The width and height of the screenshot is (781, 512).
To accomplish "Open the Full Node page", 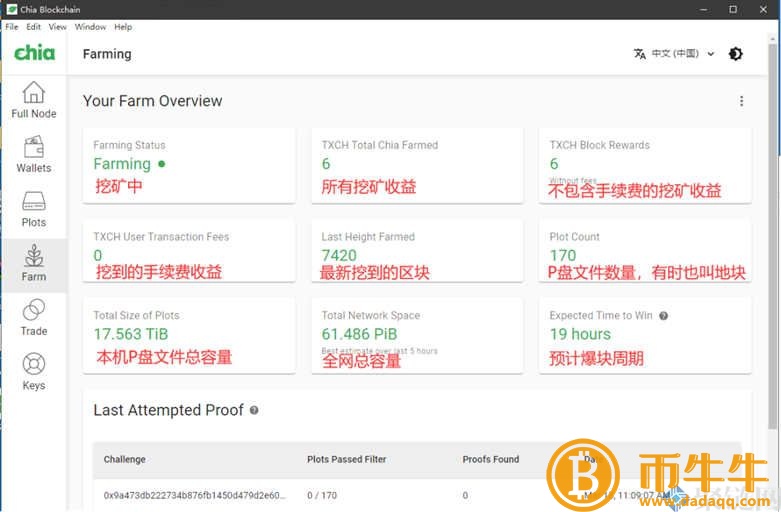I will (34, 100).
